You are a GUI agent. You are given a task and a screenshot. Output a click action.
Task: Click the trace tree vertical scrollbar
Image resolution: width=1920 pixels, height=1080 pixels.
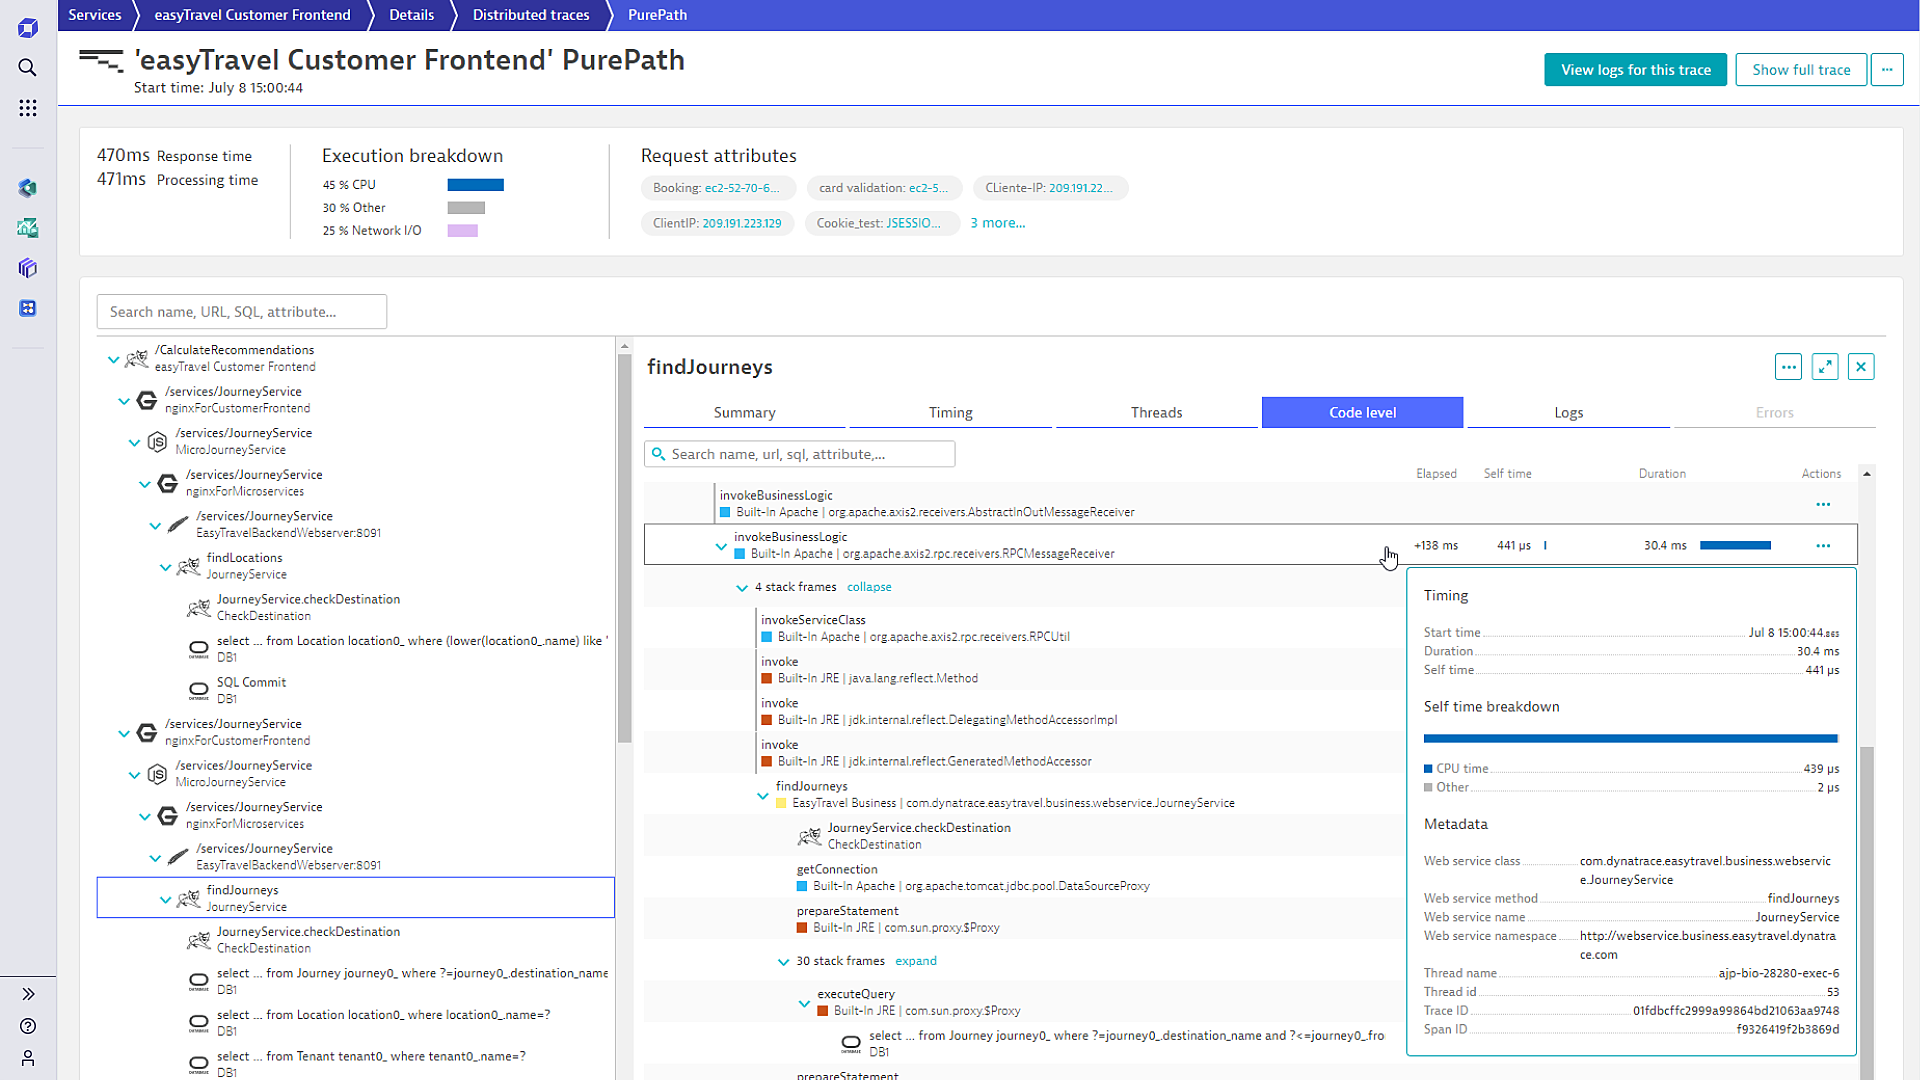point(624,548)
